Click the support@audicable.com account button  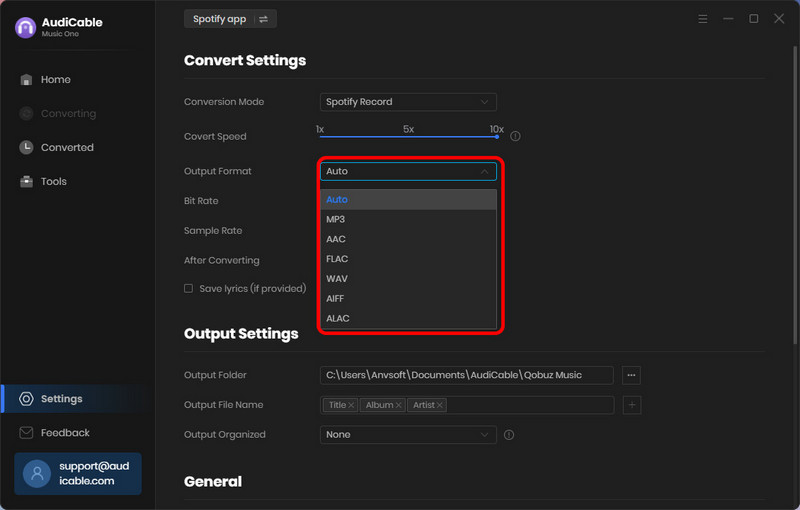coord(78,473)
